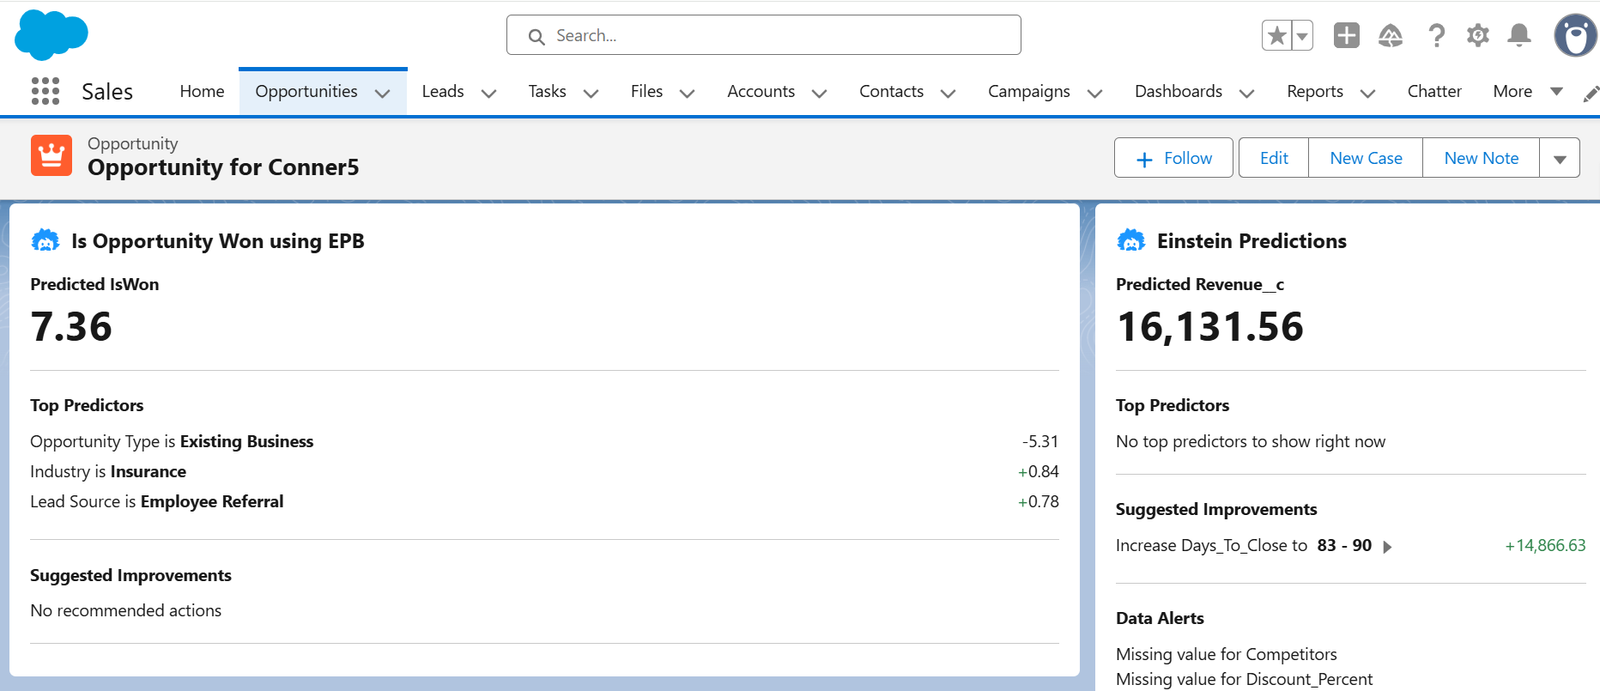Open the Global Actions plus icon

1346,36
